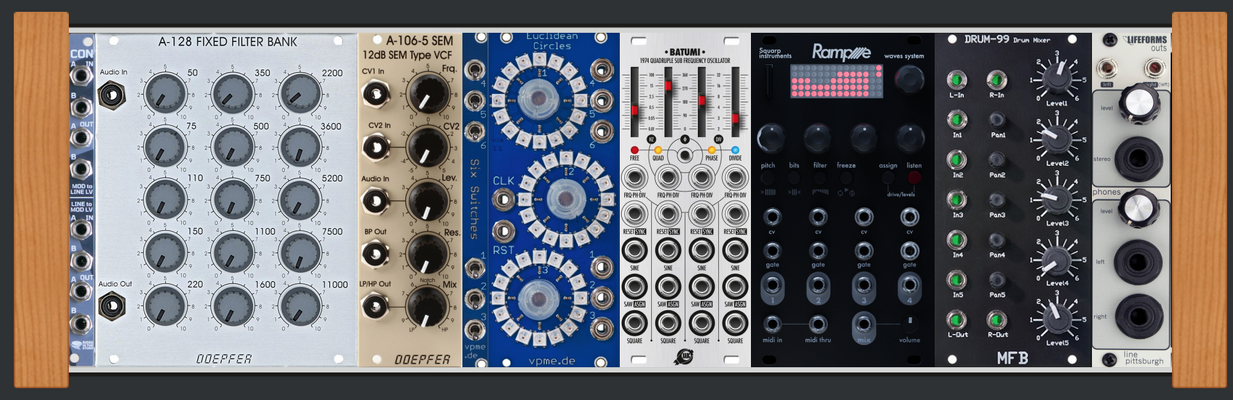Click the A-128 Audio Out jack
The width and height of the screenshot is (1233, 400).
(112, 306)
